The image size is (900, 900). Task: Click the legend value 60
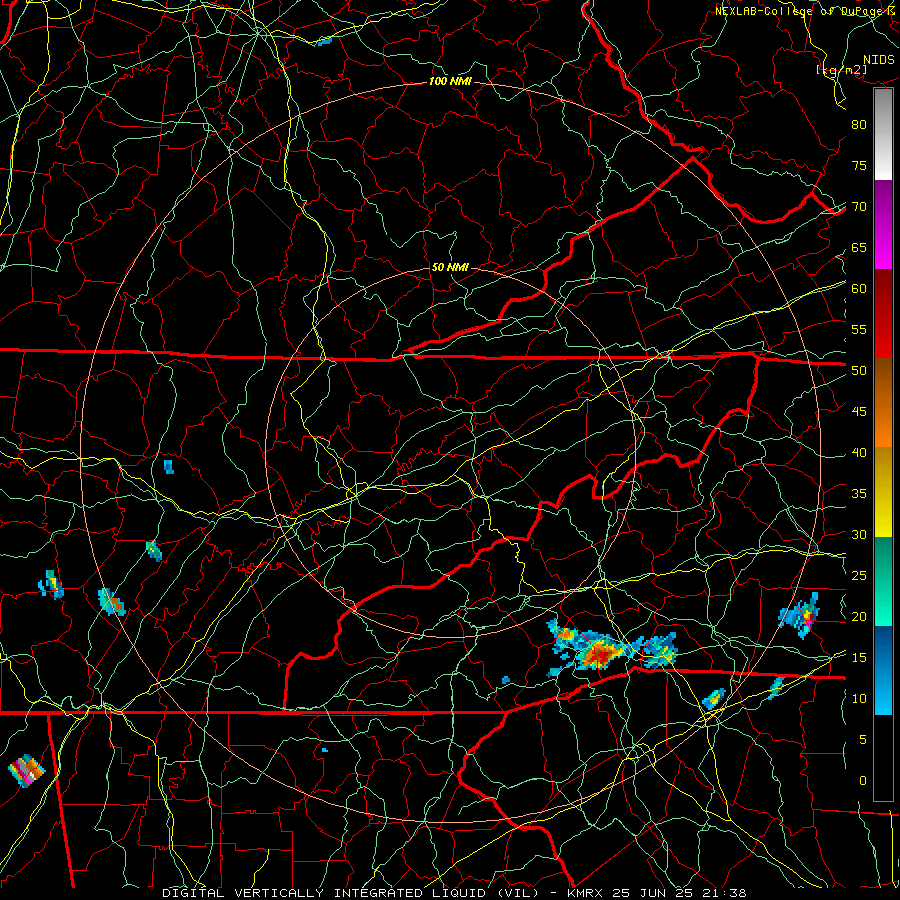[859, 289]
